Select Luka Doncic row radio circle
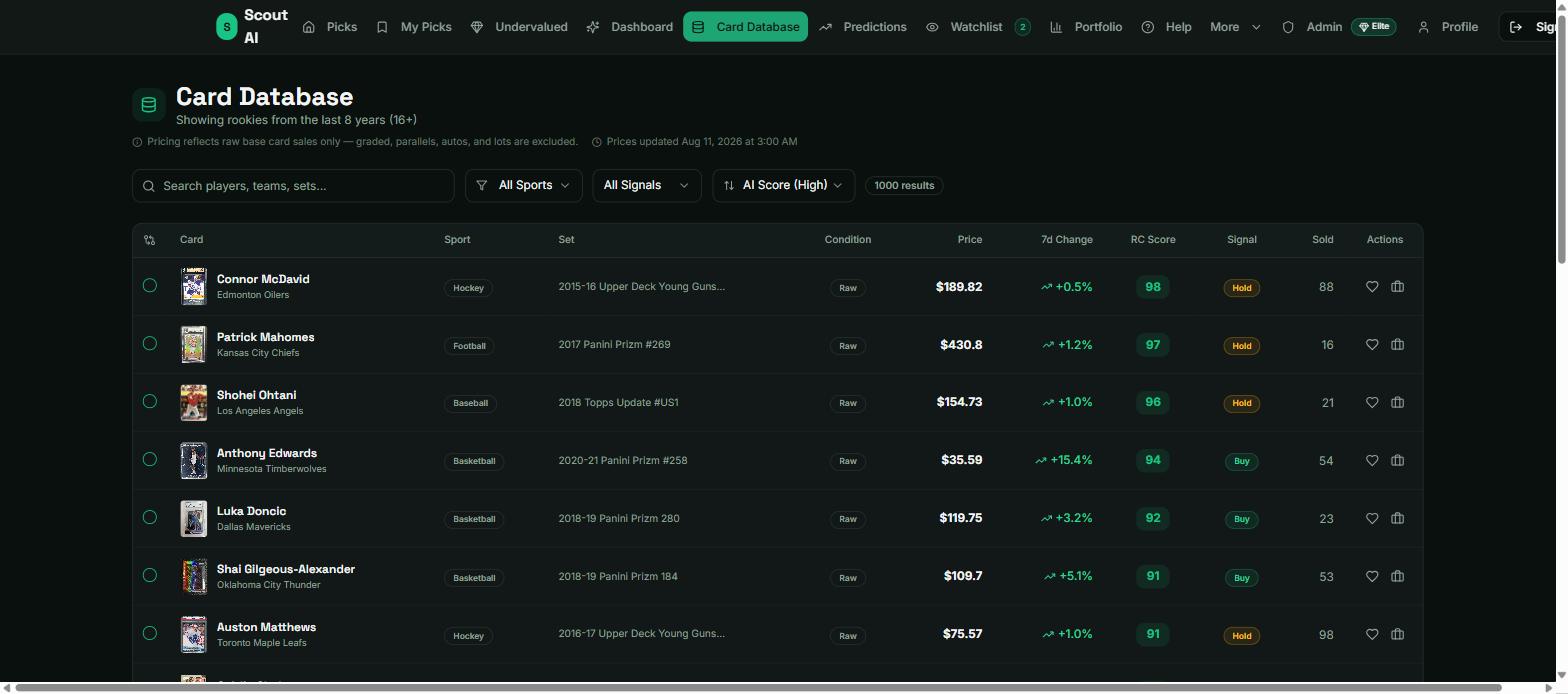This screenshot has width=1568, height=694. (x=150, y=518)
